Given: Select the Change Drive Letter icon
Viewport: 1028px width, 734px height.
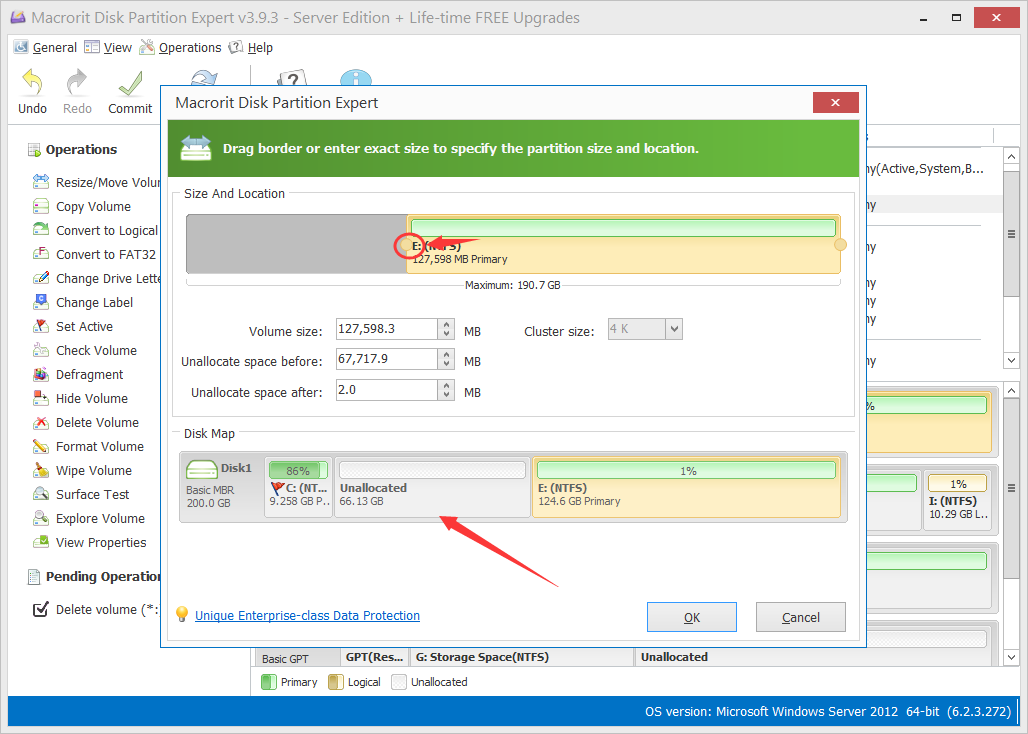Looking at the screenshot, I should click(x=41, y=278).
